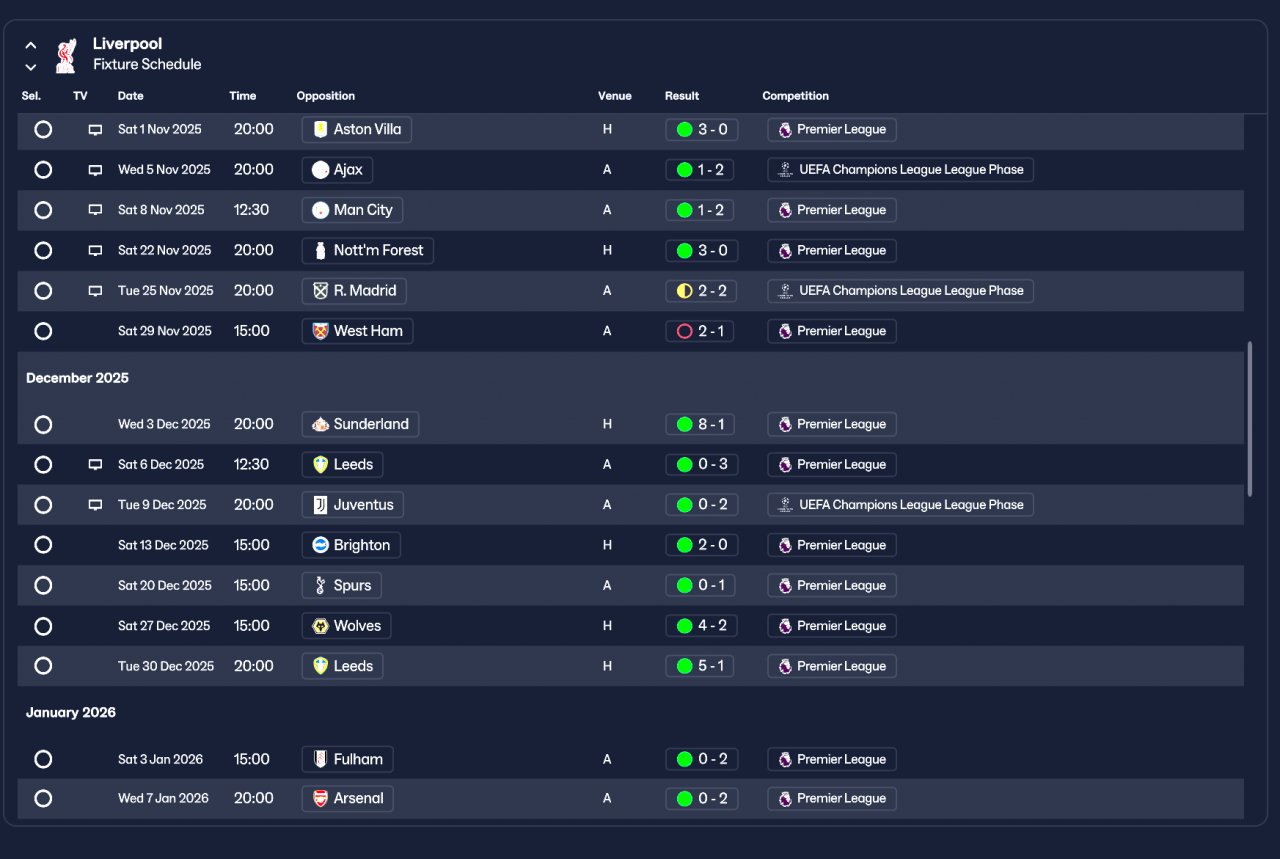Viewport: 1280px width, 859px height.
Task: Click the TV icon on Ajax fixture row
Action: 95,170
